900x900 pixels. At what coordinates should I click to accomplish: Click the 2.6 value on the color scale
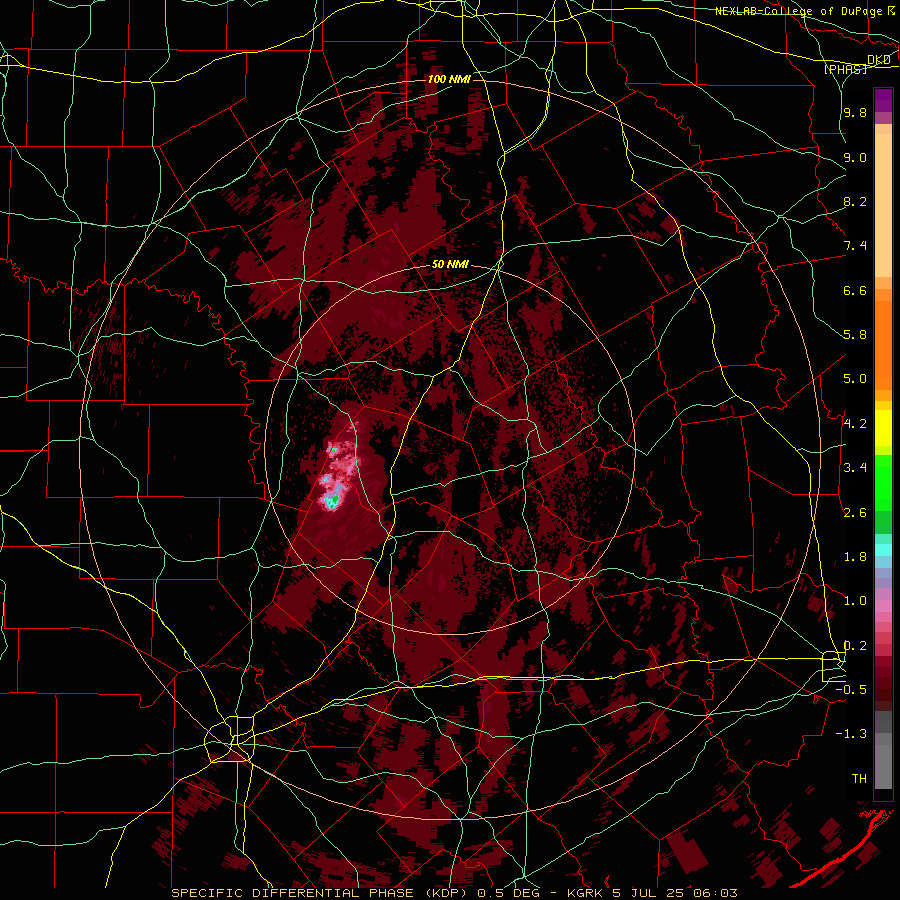[x=855, y=513]
